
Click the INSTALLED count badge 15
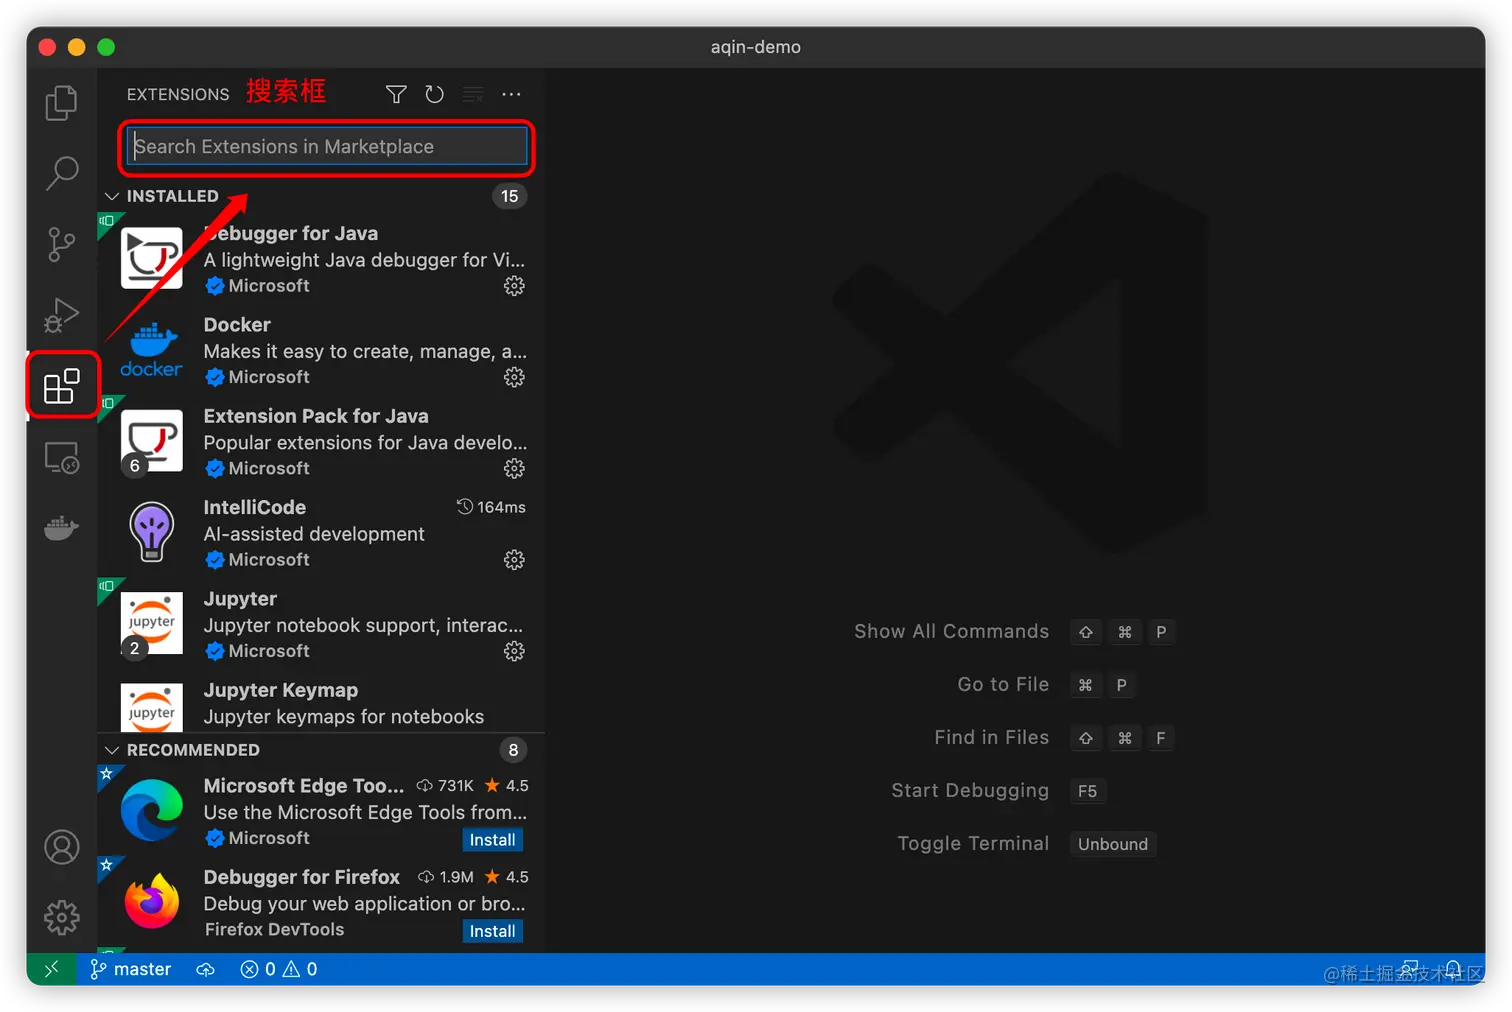pyautogui.click(x=510, y=196)
